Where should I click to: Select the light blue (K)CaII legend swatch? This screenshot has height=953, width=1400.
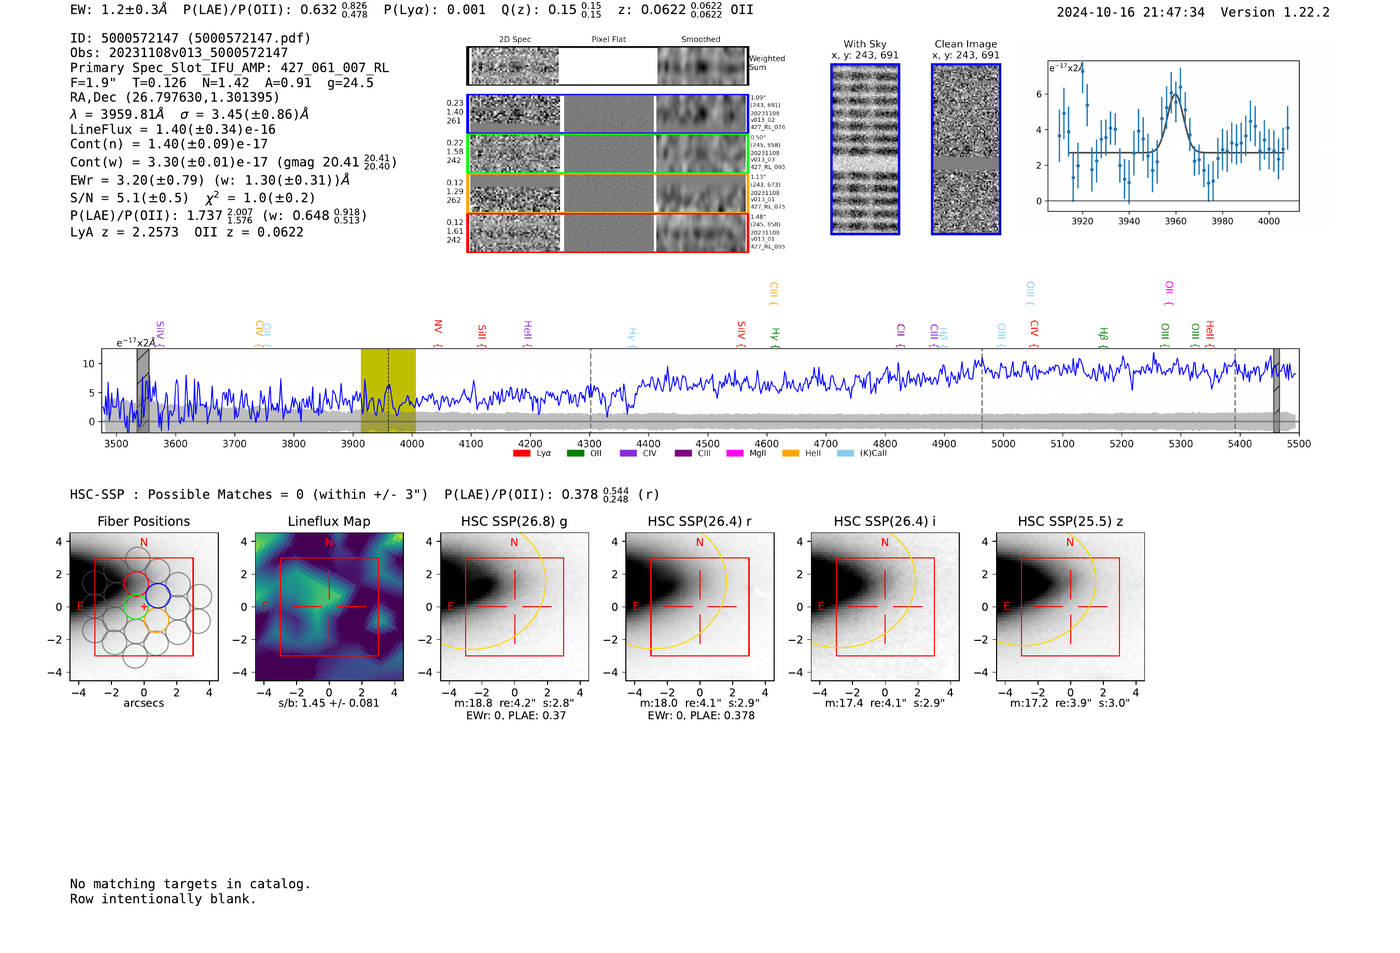pos(846,453)
